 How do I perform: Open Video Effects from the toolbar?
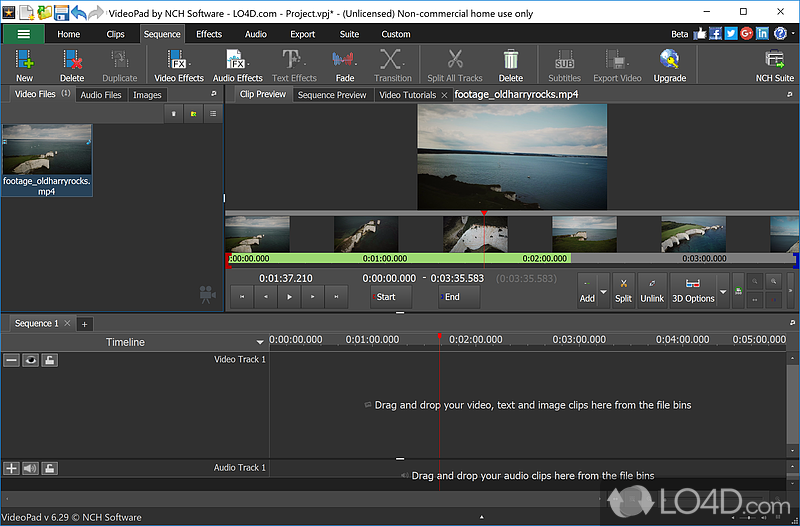[179, 65]
